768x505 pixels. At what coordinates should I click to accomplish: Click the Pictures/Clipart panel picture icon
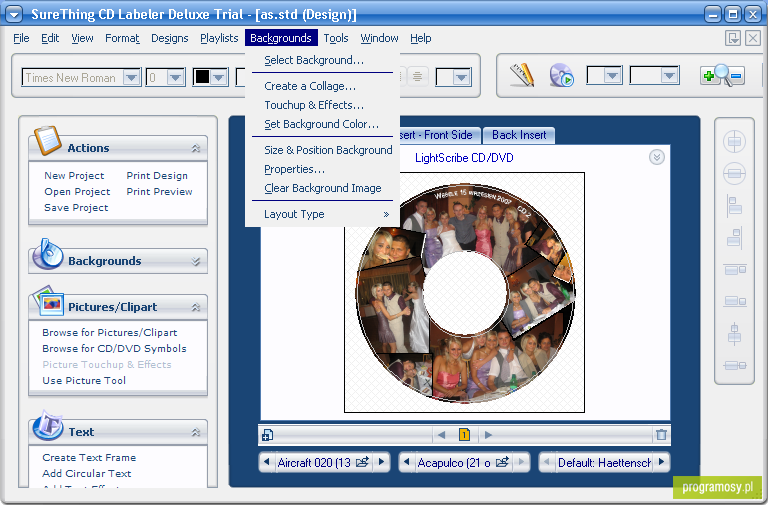[x=48, y=301]
